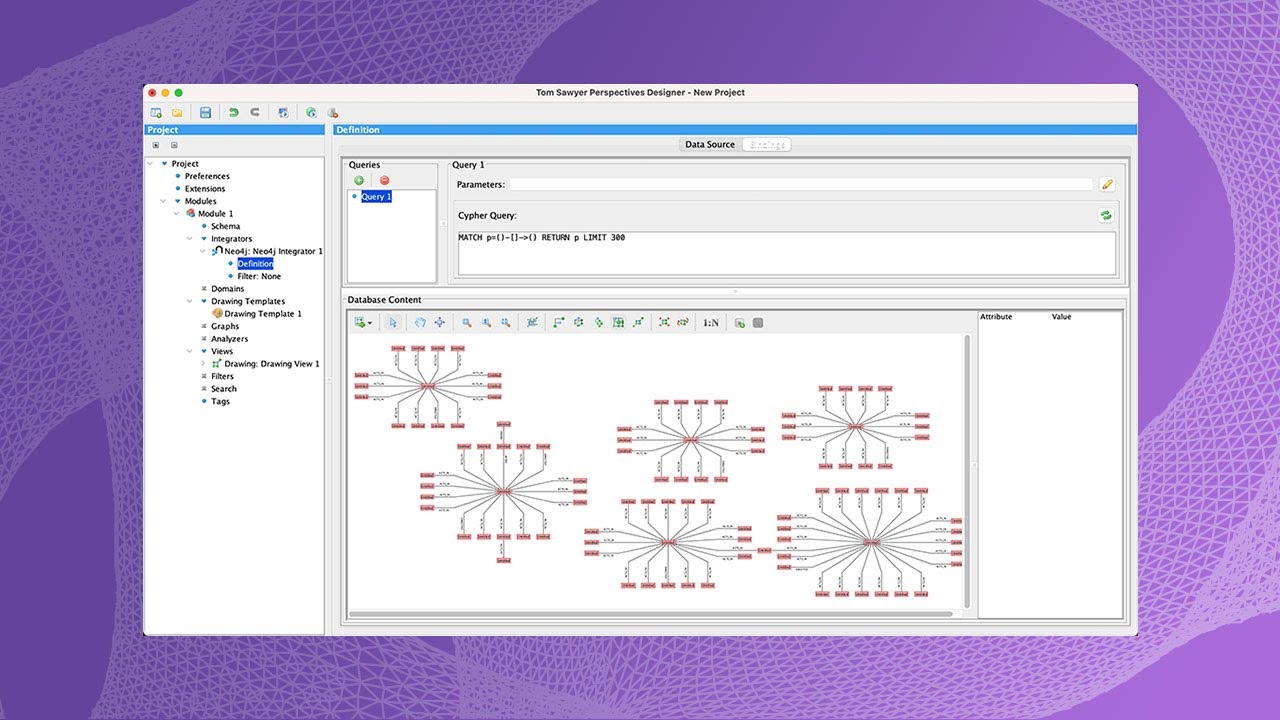Viewport: 1280px width, 720px height.
Task: Activate the Pan hand tool
Action: pos(420,322)
